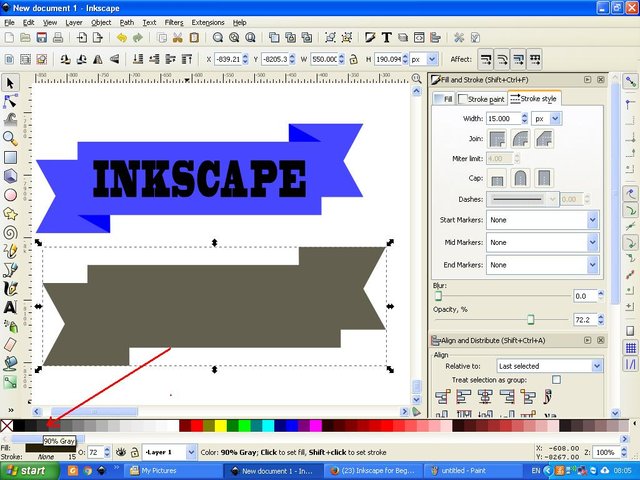Select the round join button
The width and height of the screenshot is (640, 480).
520,139
